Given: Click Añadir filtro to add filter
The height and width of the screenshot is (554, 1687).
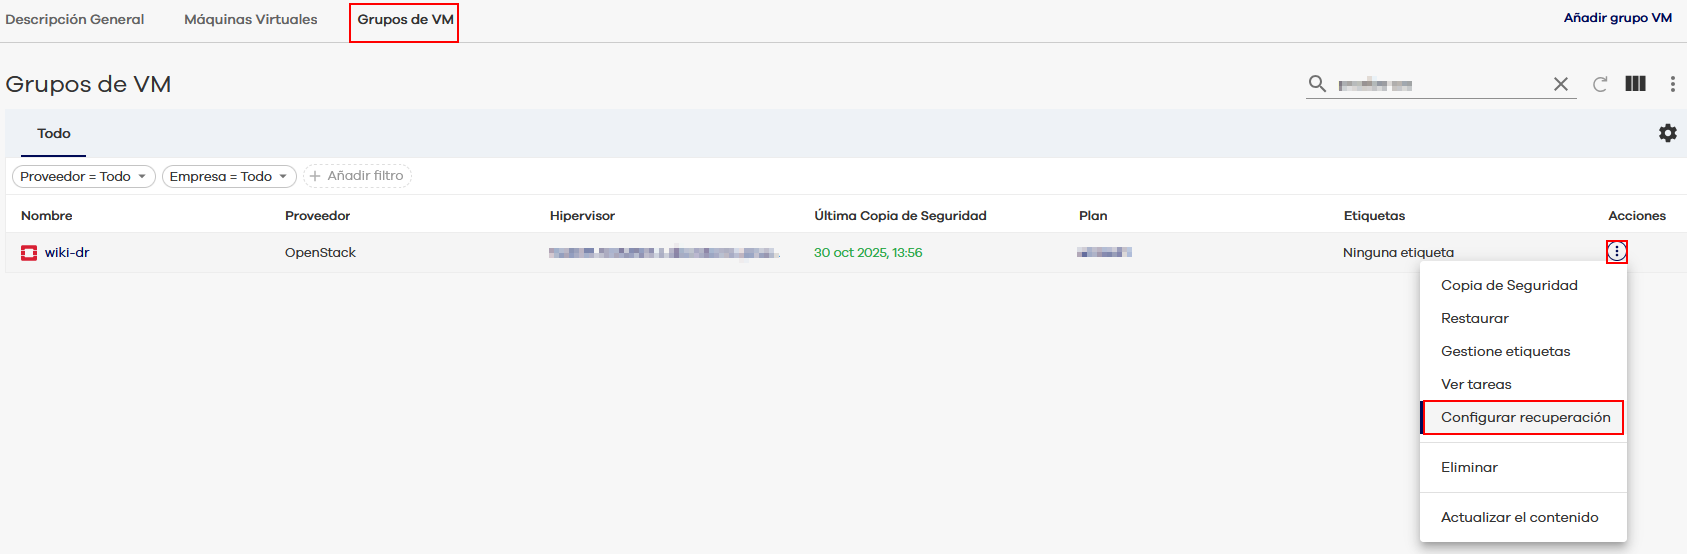Looking at the screenshot, I should [357, 176].
